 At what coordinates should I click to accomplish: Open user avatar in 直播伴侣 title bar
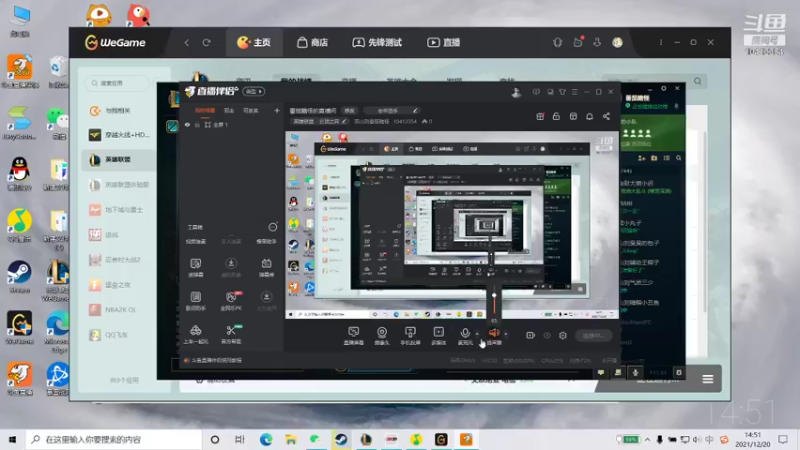[516, 92]
